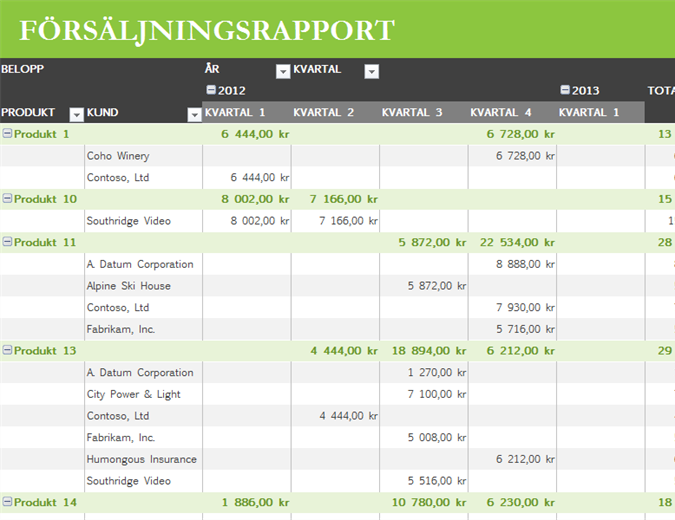Open the KUND filter dropdown
Screen dimensions: 675x520
[195, 115]
